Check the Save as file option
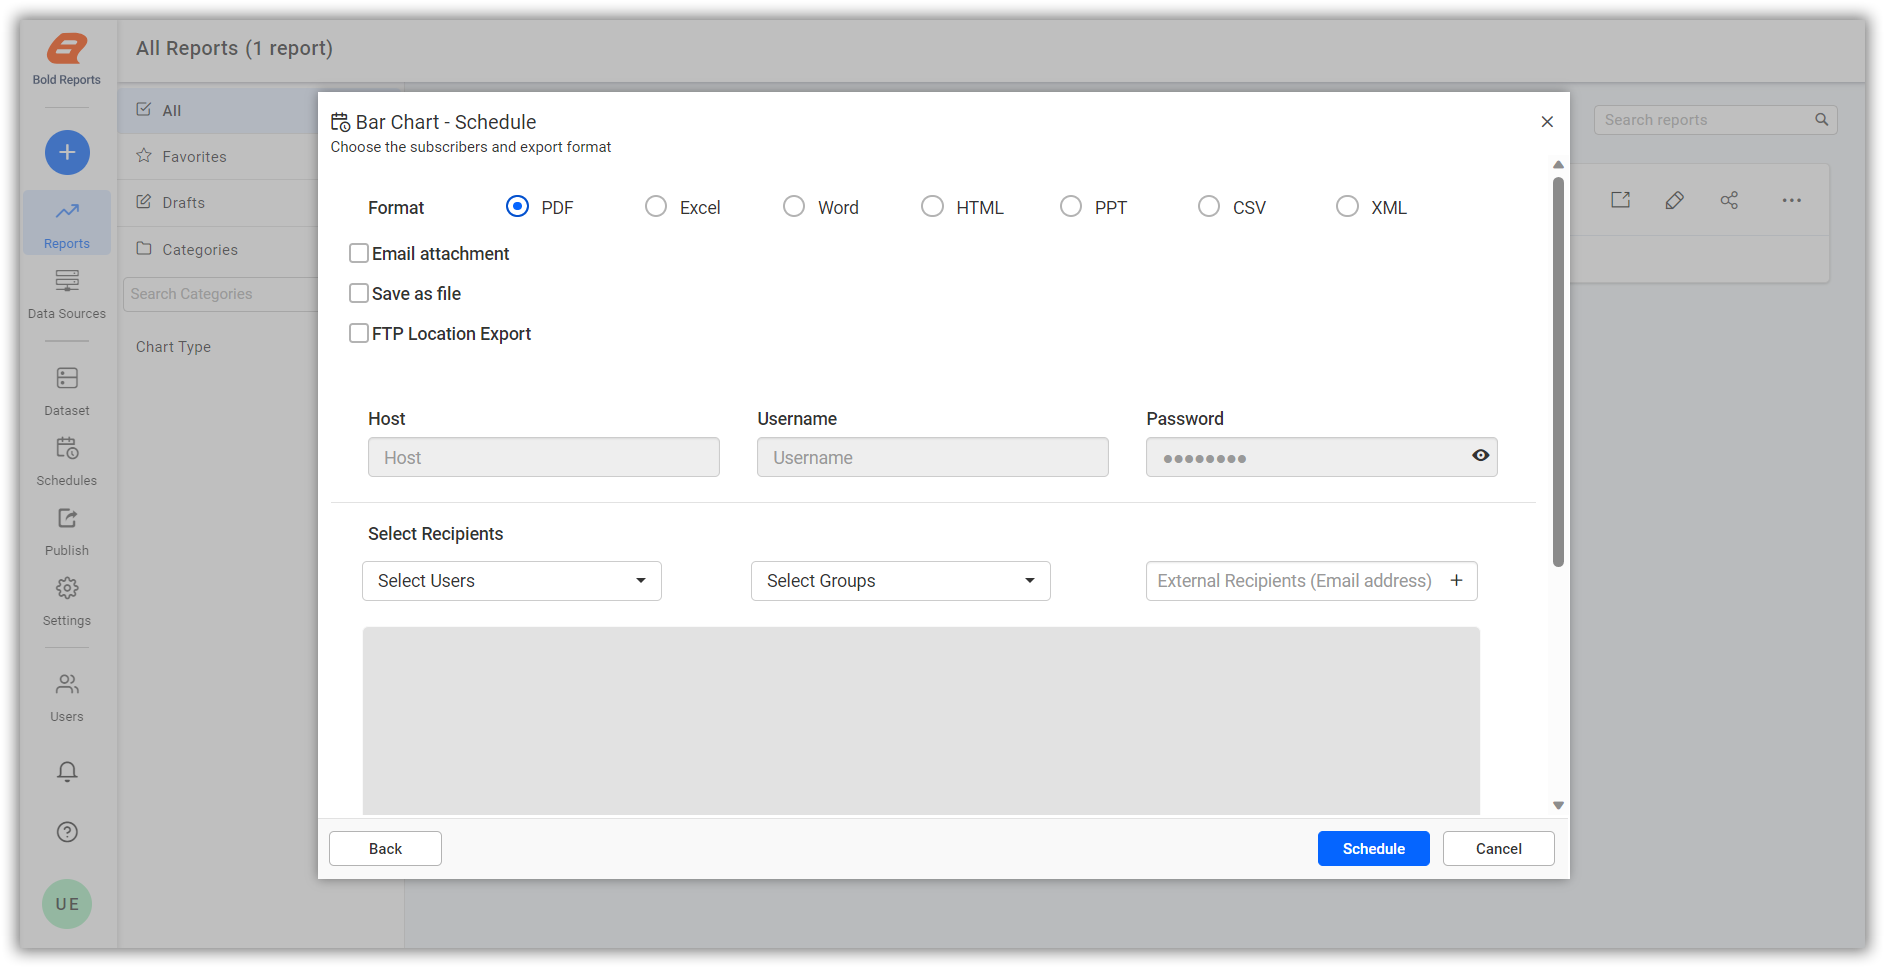The width and height of the screenshot is (1885, 968). (359, 292)
